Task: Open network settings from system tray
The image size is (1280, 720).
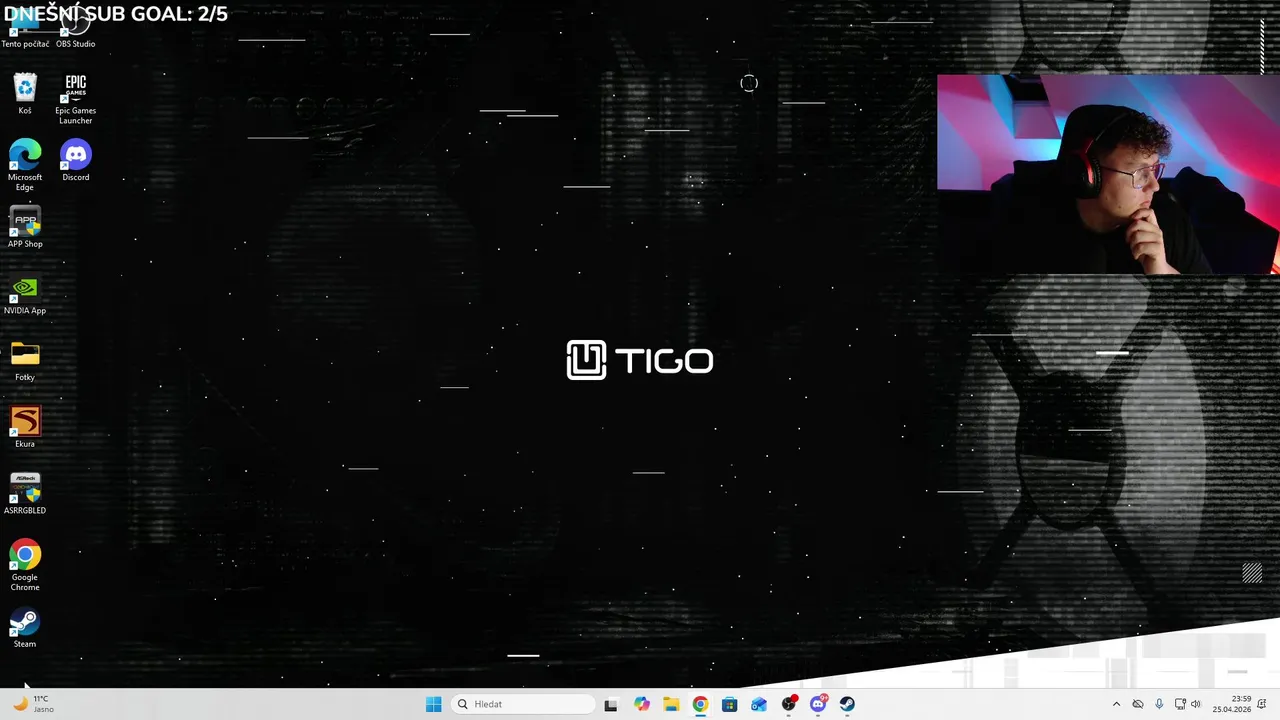Action: 1180,704
